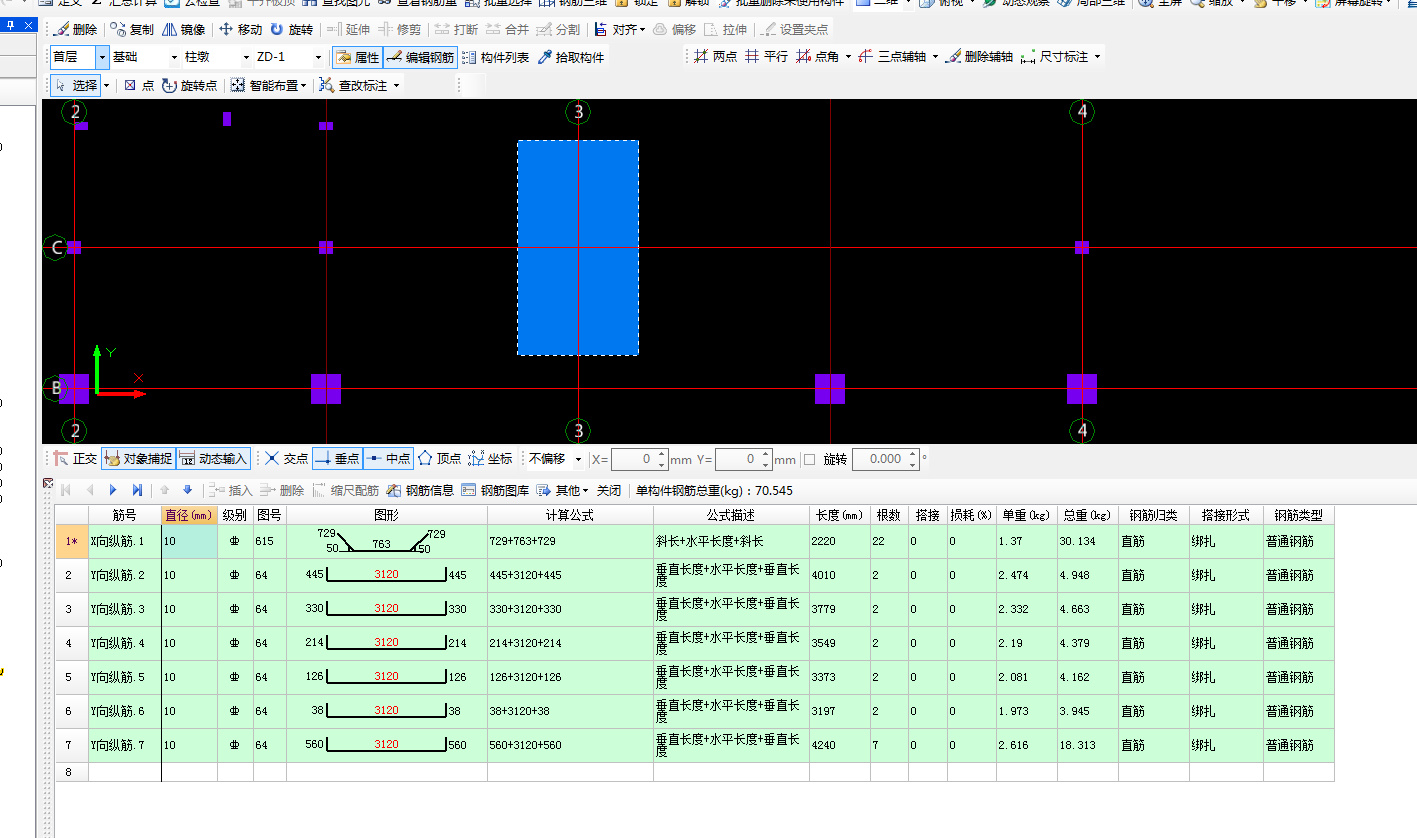Viewport: 1417px width, 838px height.
Task: Click the 延伸 (extend) tool
Action: click(349, 30)
